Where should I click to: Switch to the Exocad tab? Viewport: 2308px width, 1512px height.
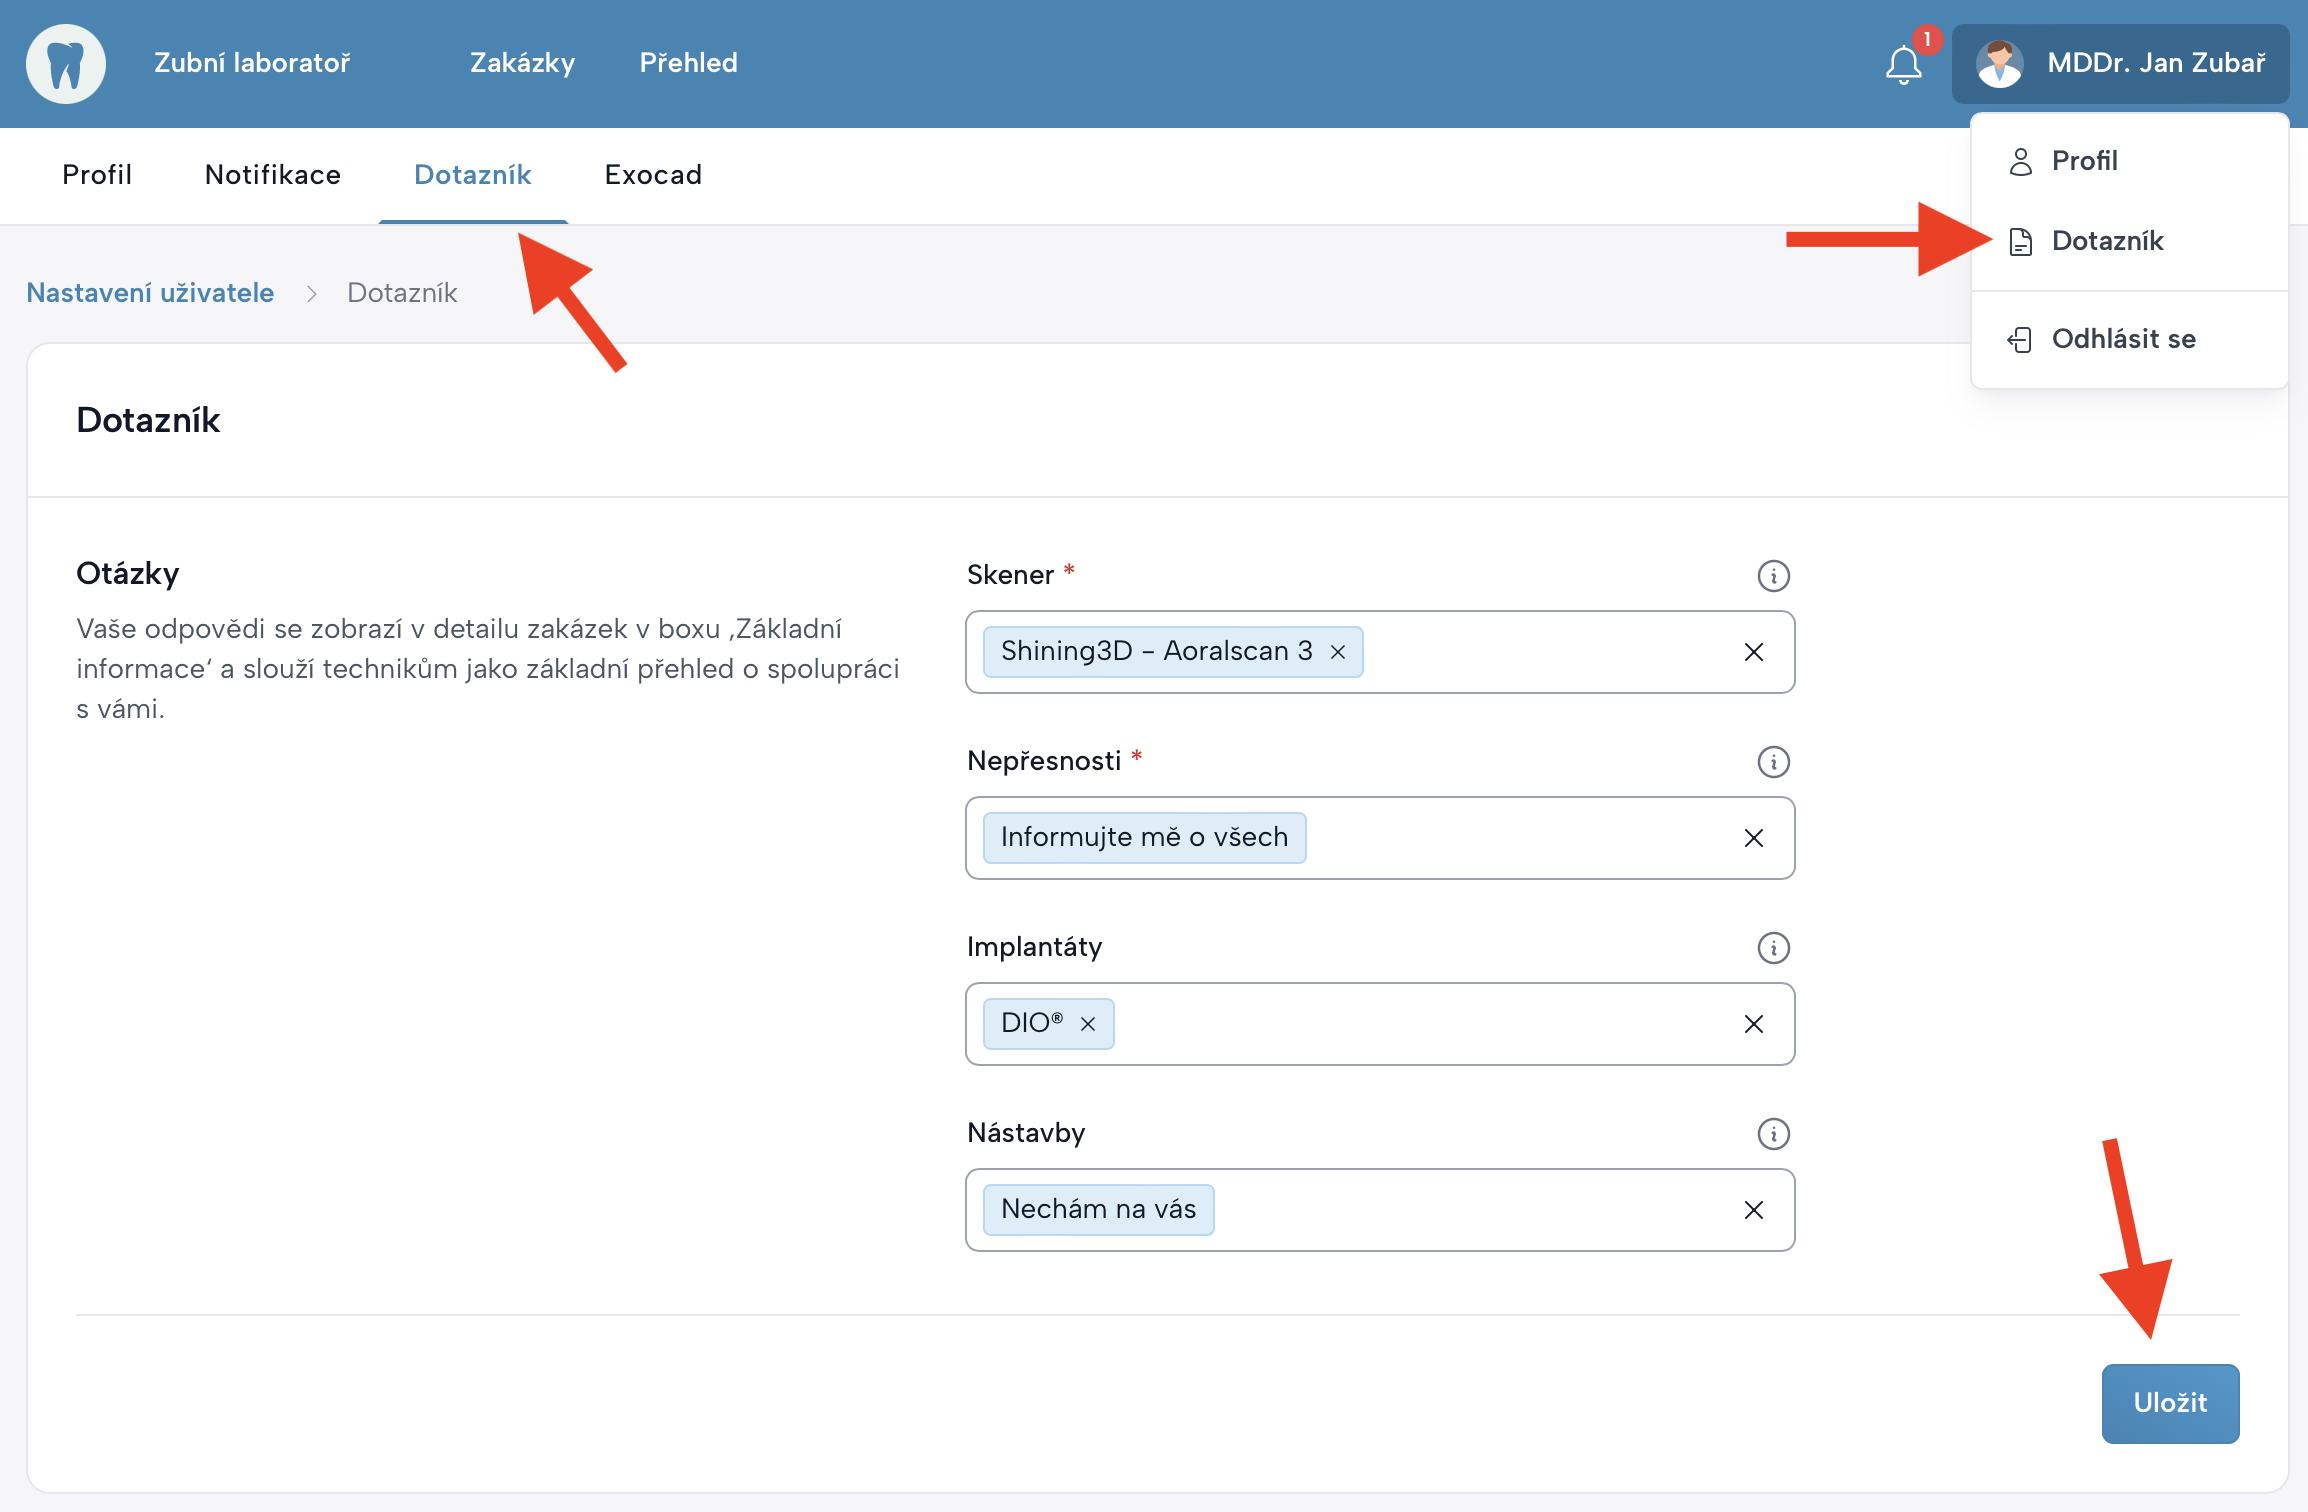click(653, 175)
